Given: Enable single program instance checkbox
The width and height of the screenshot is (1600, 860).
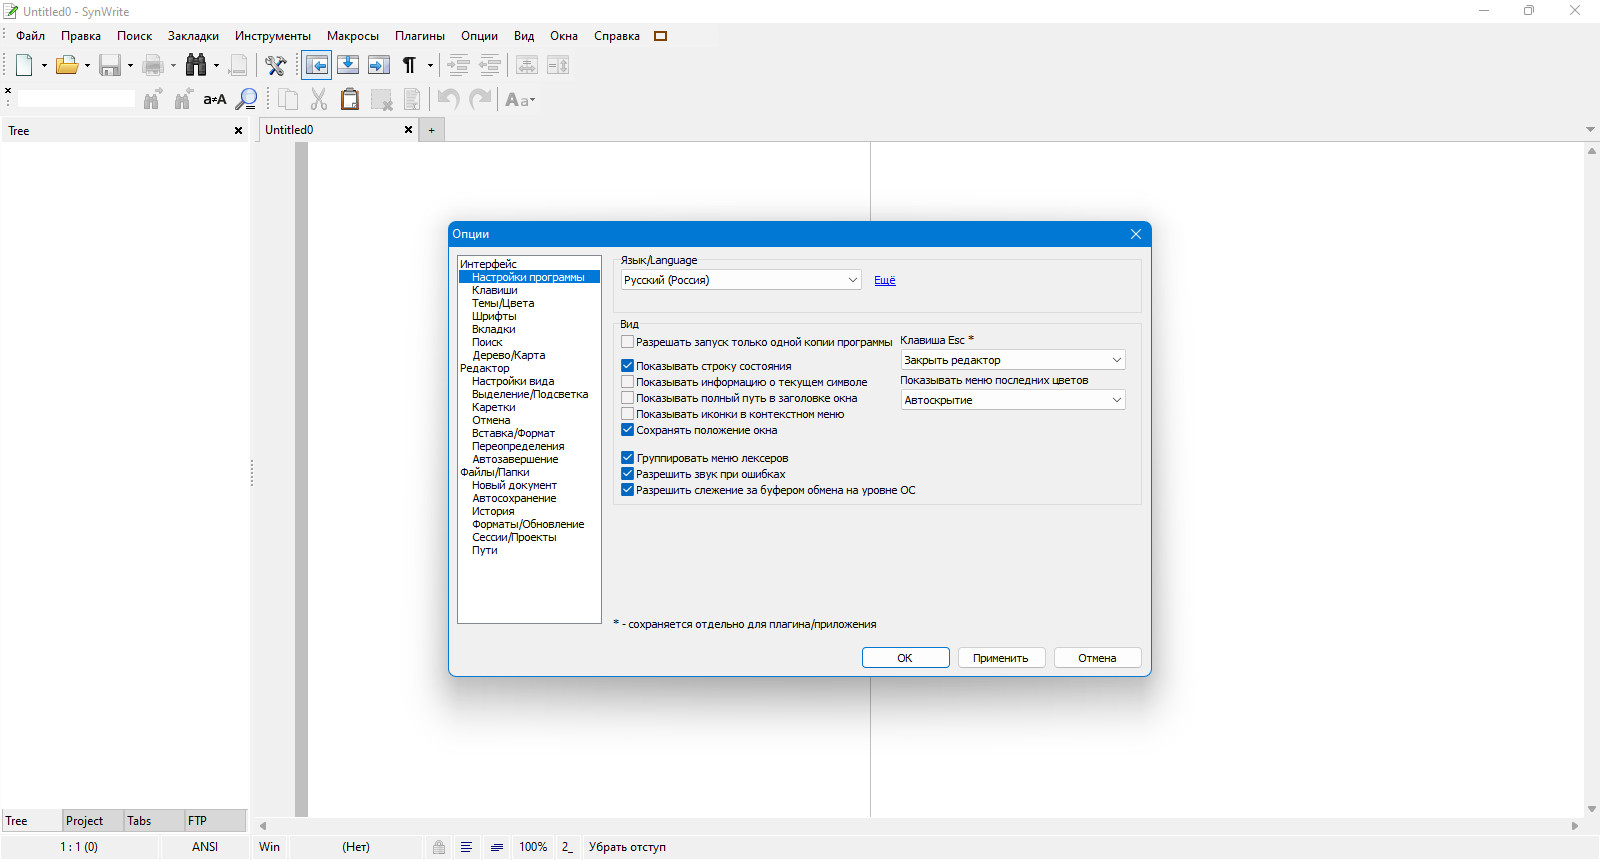Looking at the screenshot, I should point(628,342).
